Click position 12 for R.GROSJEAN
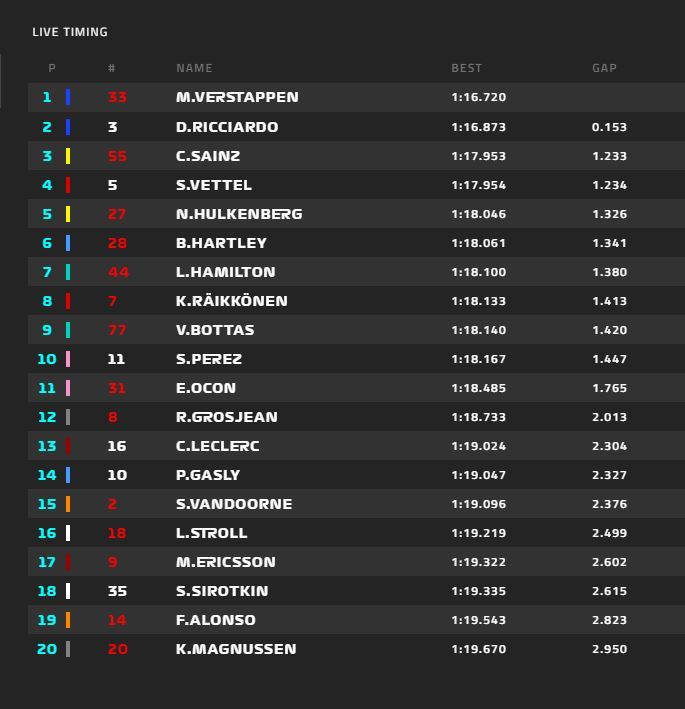The image size is (685, 709). click(x=47, y=417)
